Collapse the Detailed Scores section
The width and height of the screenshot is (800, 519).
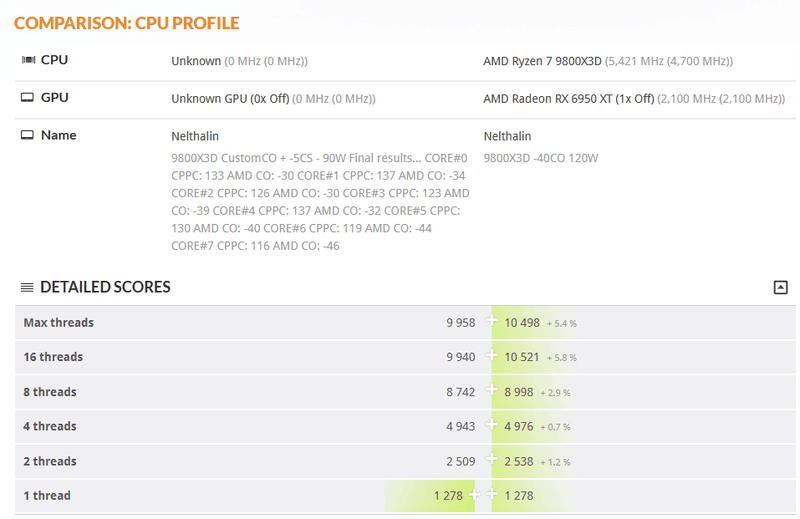click(780, 288)
